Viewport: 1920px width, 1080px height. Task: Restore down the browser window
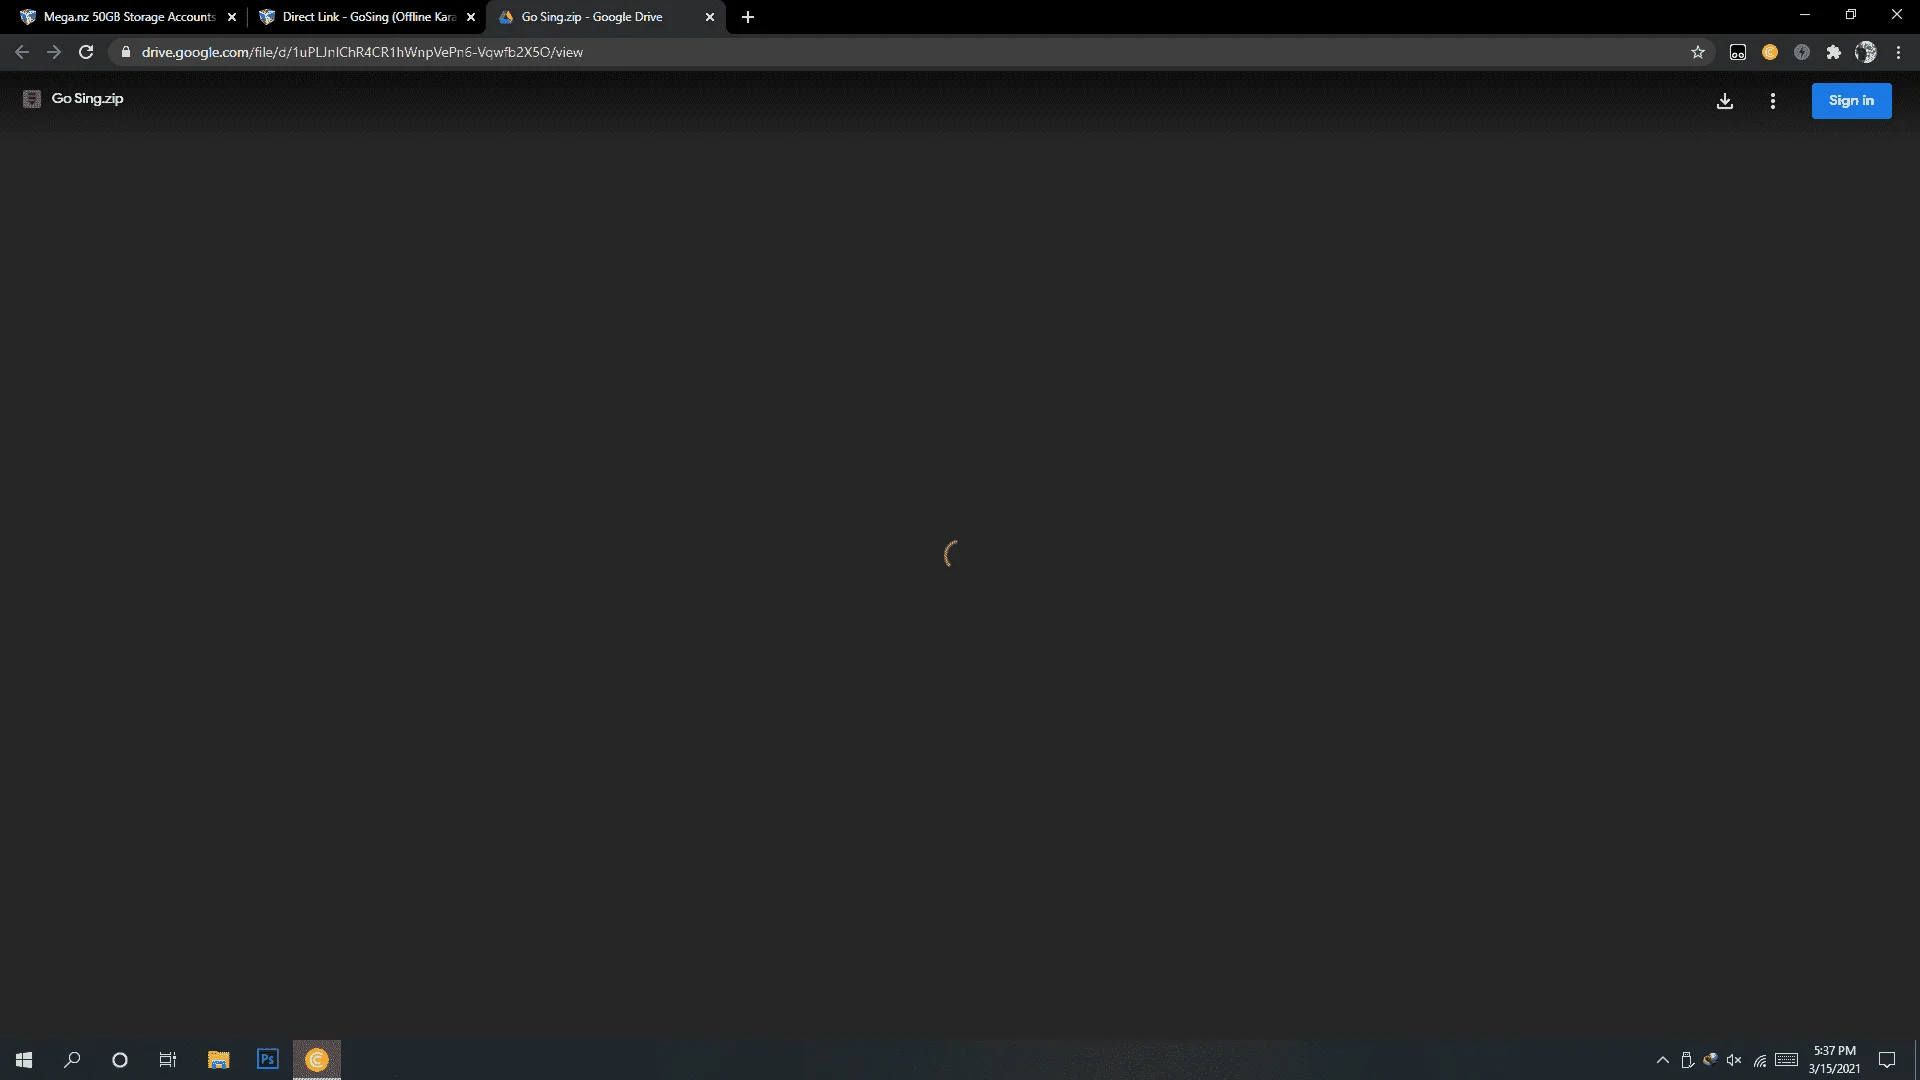pos(1851,15)
